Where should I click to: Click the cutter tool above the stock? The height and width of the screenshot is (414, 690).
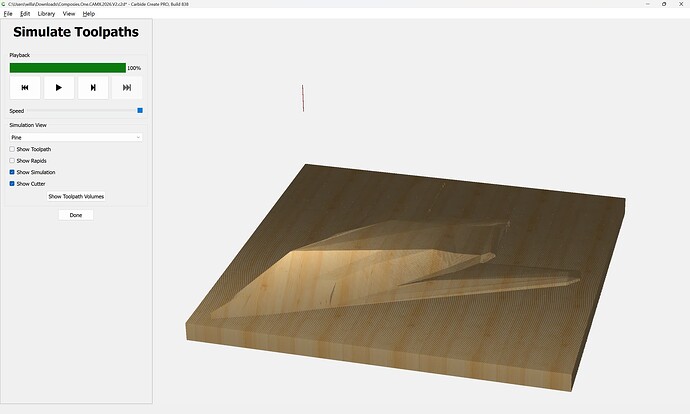point(303,98)
